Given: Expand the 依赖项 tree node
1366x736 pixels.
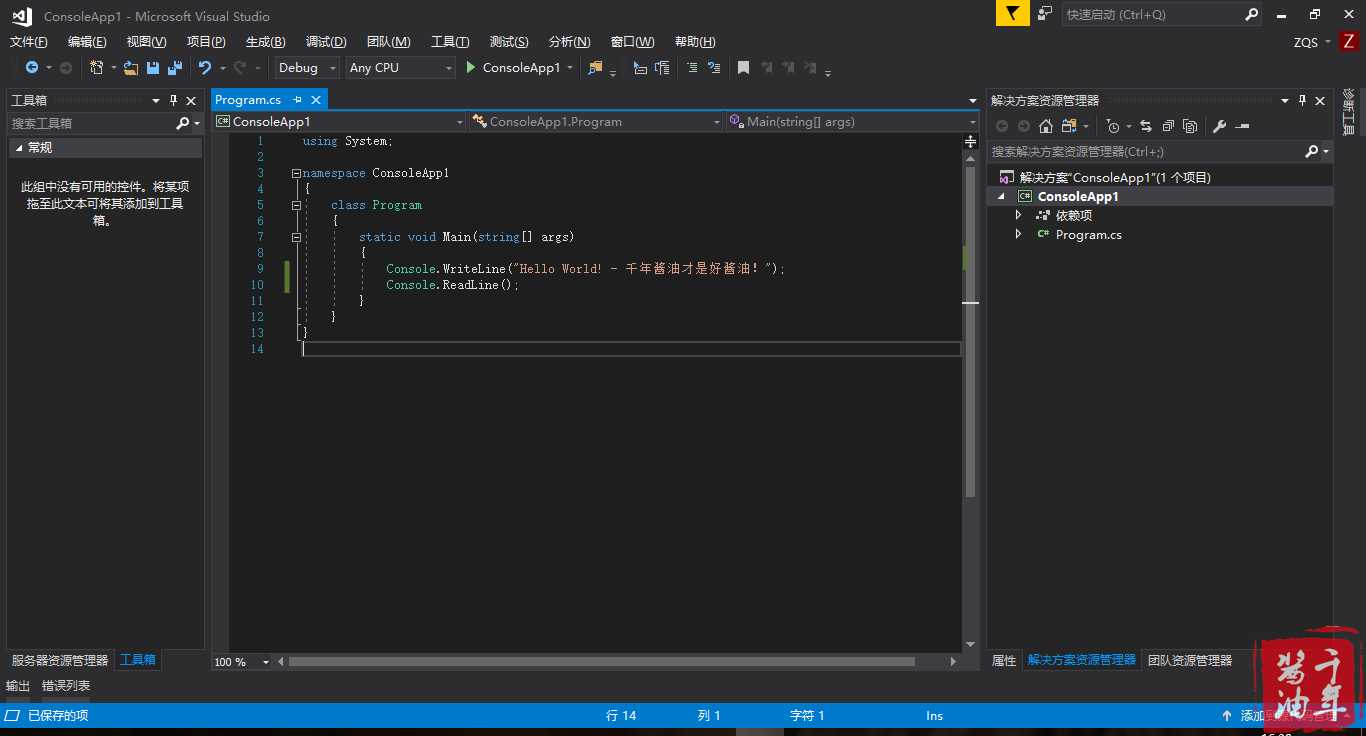Looking at the screenshot, I should coord(1018,215).
